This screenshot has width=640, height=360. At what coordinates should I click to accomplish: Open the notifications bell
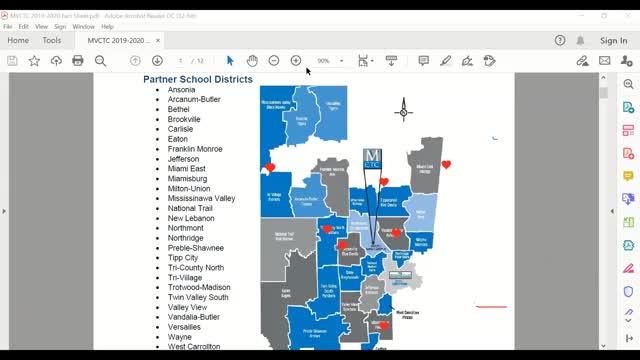pyautogui.click(x=580, y=40)
